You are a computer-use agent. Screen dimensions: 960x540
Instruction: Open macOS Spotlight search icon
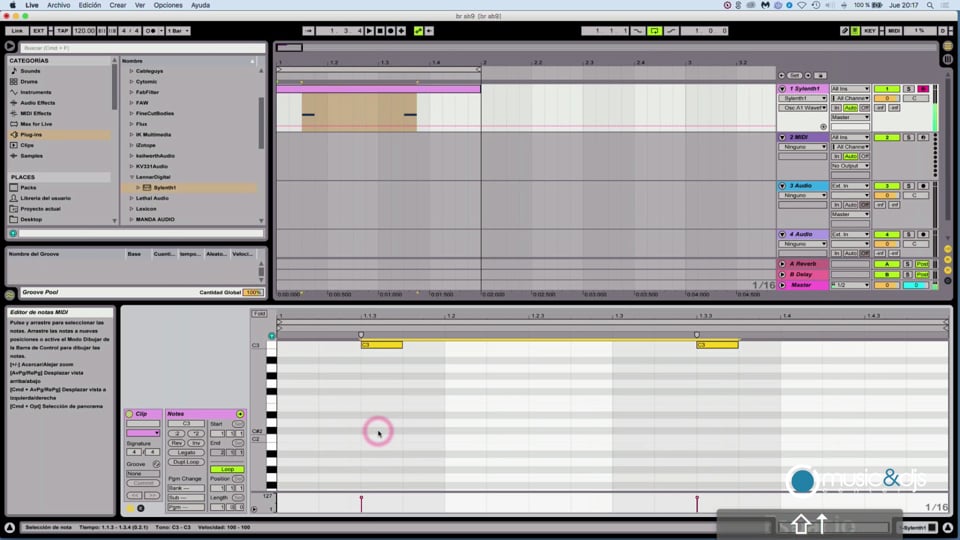point(929,5)
